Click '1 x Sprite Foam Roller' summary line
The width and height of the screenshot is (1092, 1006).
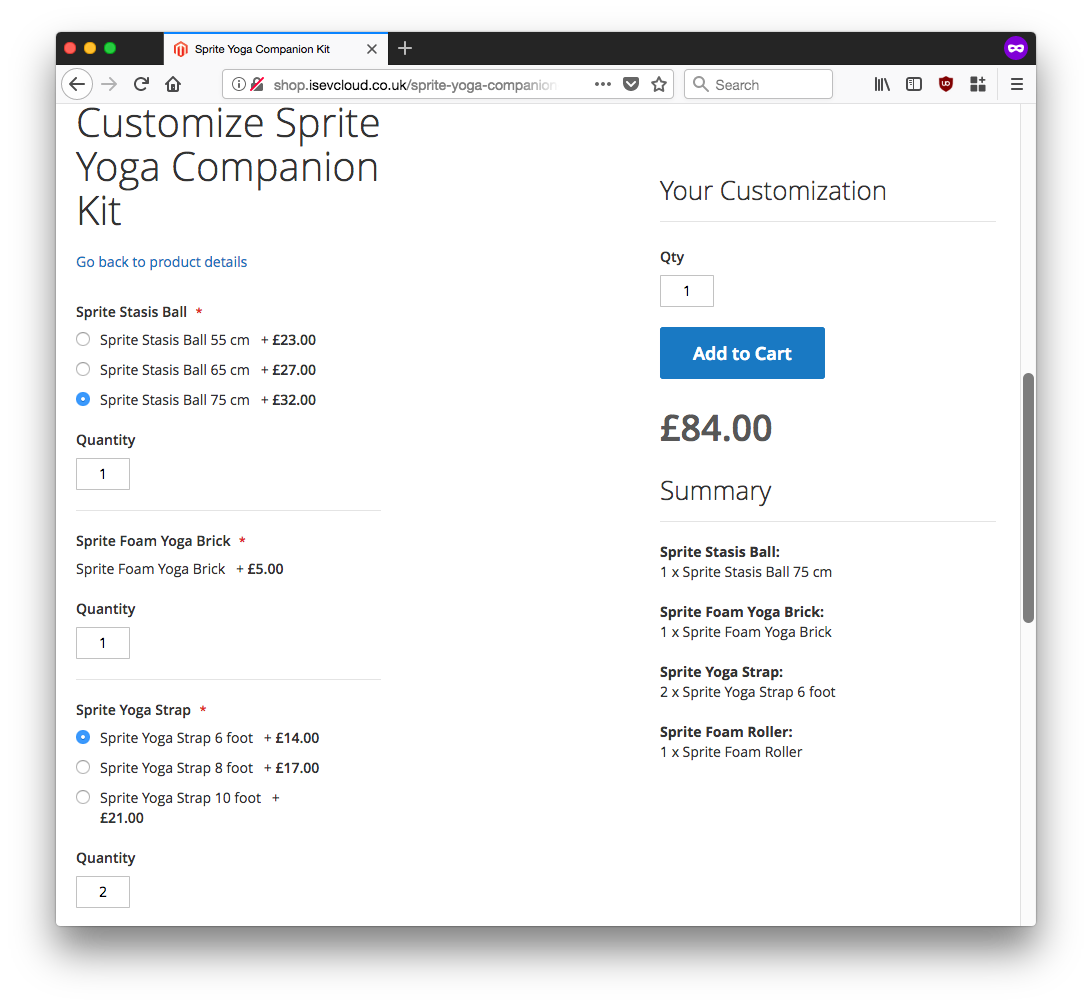(731, 752)
